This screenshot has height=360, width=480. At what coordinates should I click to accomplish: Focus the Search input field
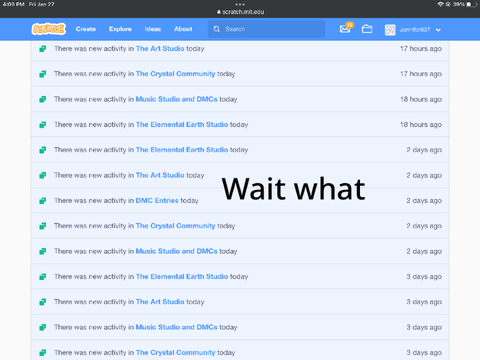click(x=266, y=29)
